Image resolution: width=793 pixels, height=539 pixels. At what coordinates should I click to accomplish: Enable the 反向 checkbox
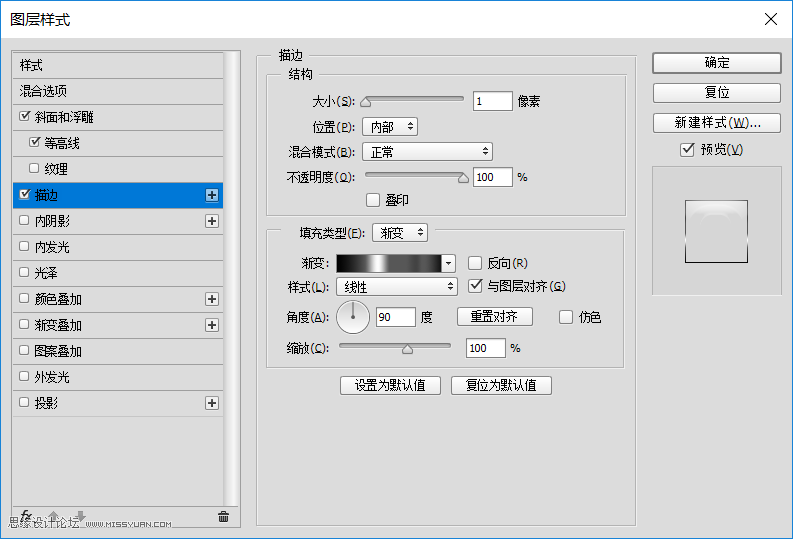point(475,263)
